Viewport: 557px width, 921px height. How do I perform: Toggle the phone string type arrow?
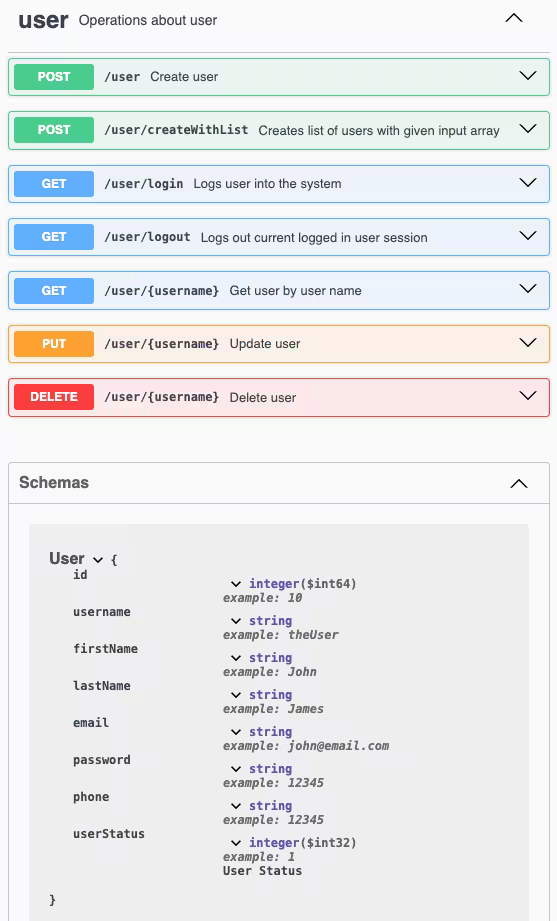pos(236,806)
